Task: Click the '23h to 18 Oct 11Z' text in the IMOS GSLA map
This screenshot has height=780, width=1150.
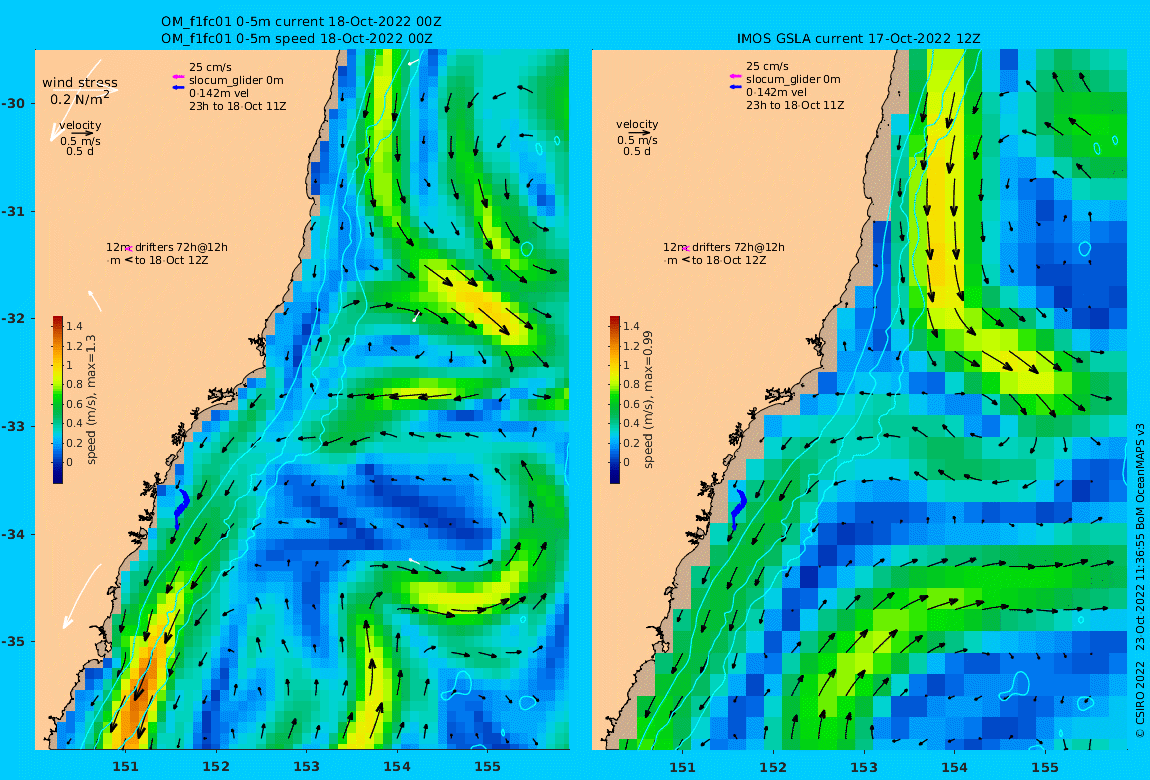Action: (x=795, y=106)
